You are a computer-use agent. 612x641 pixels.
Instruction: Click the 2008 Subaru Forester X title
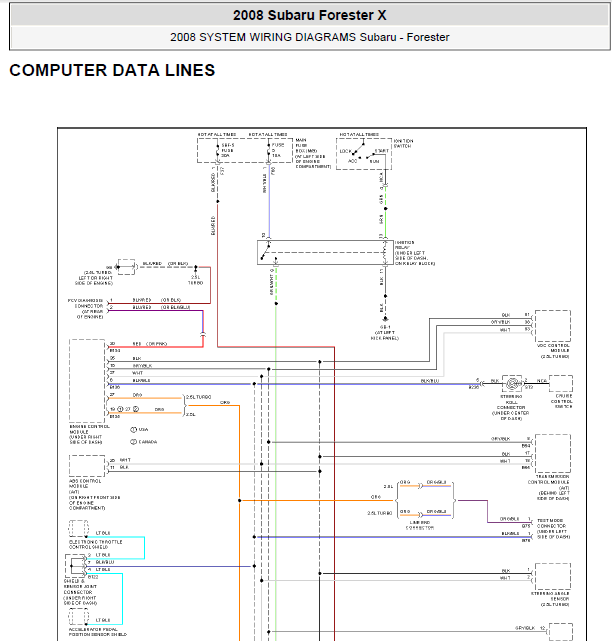[x=309, y=15]
